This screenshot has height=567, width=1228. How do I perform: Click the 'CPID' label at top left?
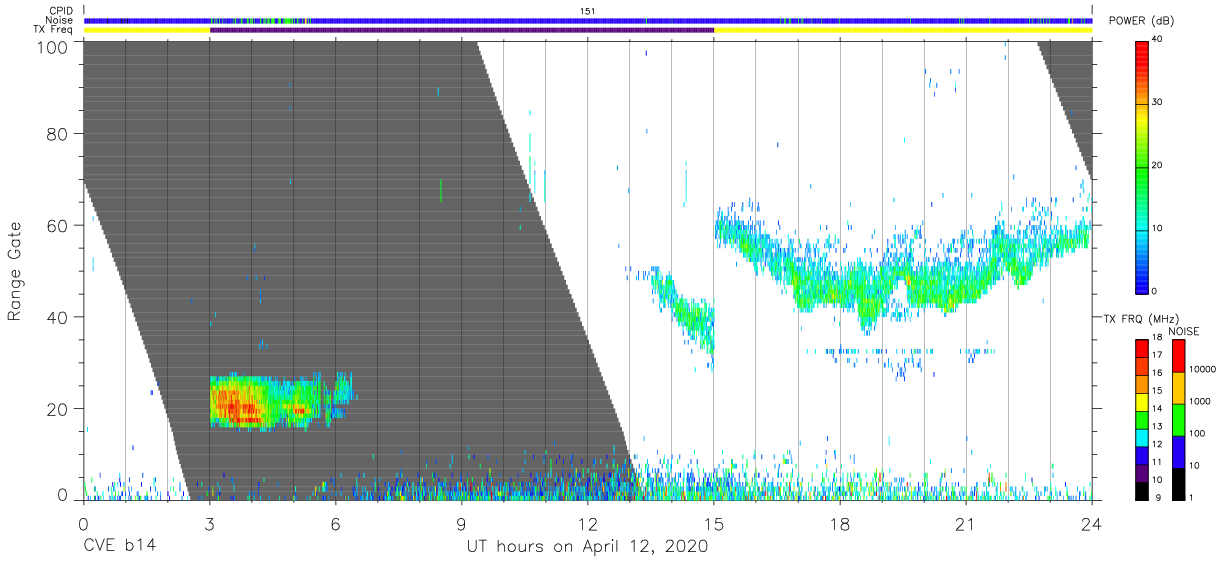(61, 11)
